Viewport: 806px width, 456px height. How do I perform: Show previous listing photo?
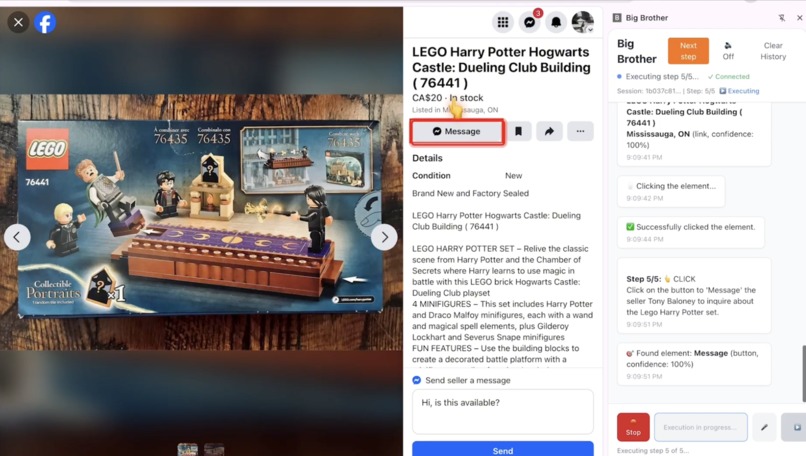coord(17,237)
